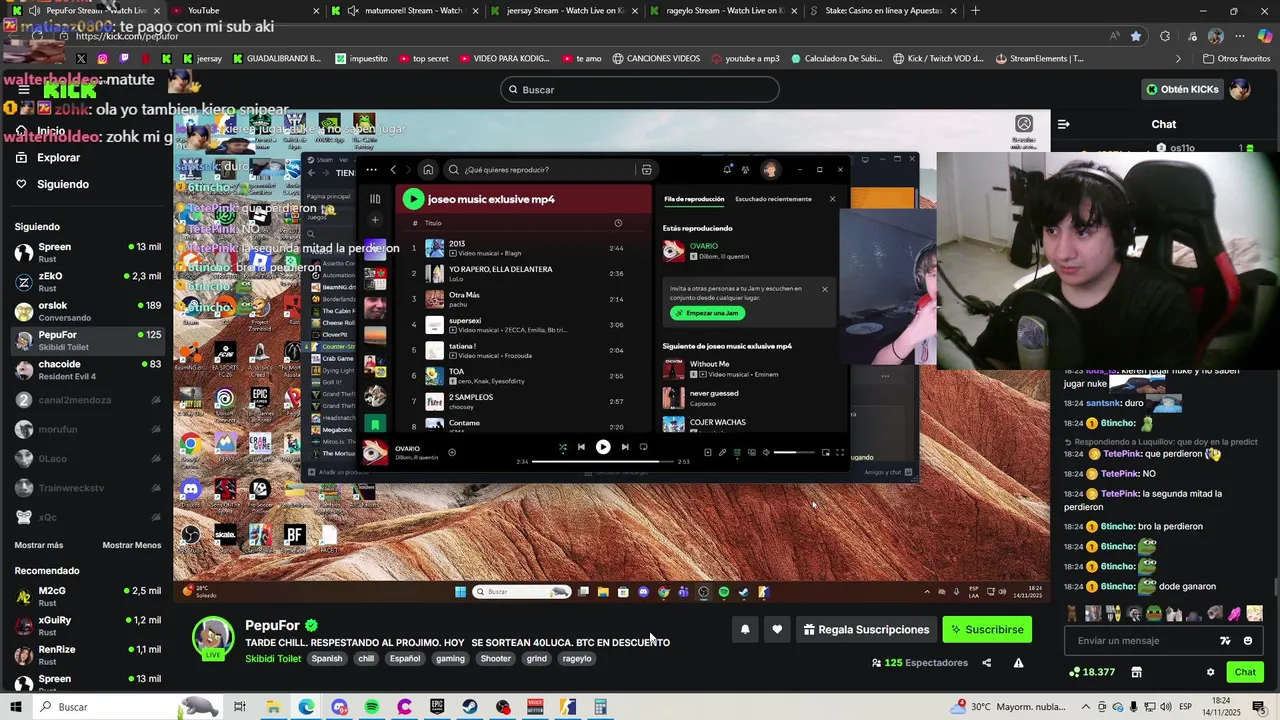Share the stream via share icon

[987, 663]
